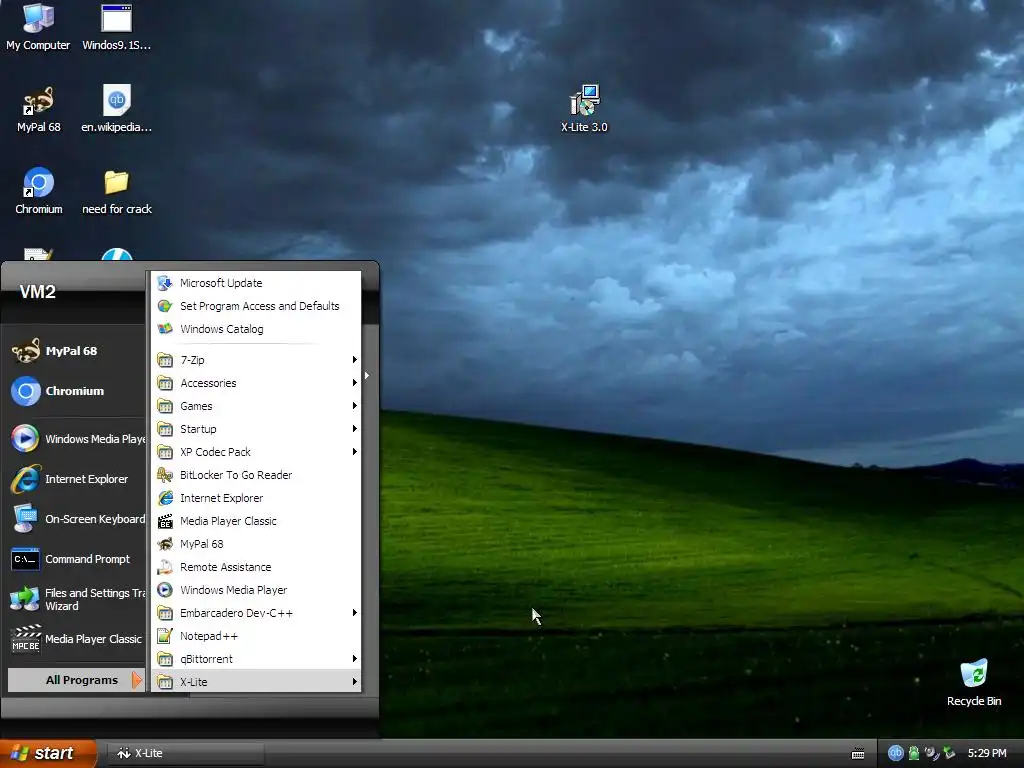
Task: Click the system tray clock 5:29 PM
Action: tap(987, 753)
